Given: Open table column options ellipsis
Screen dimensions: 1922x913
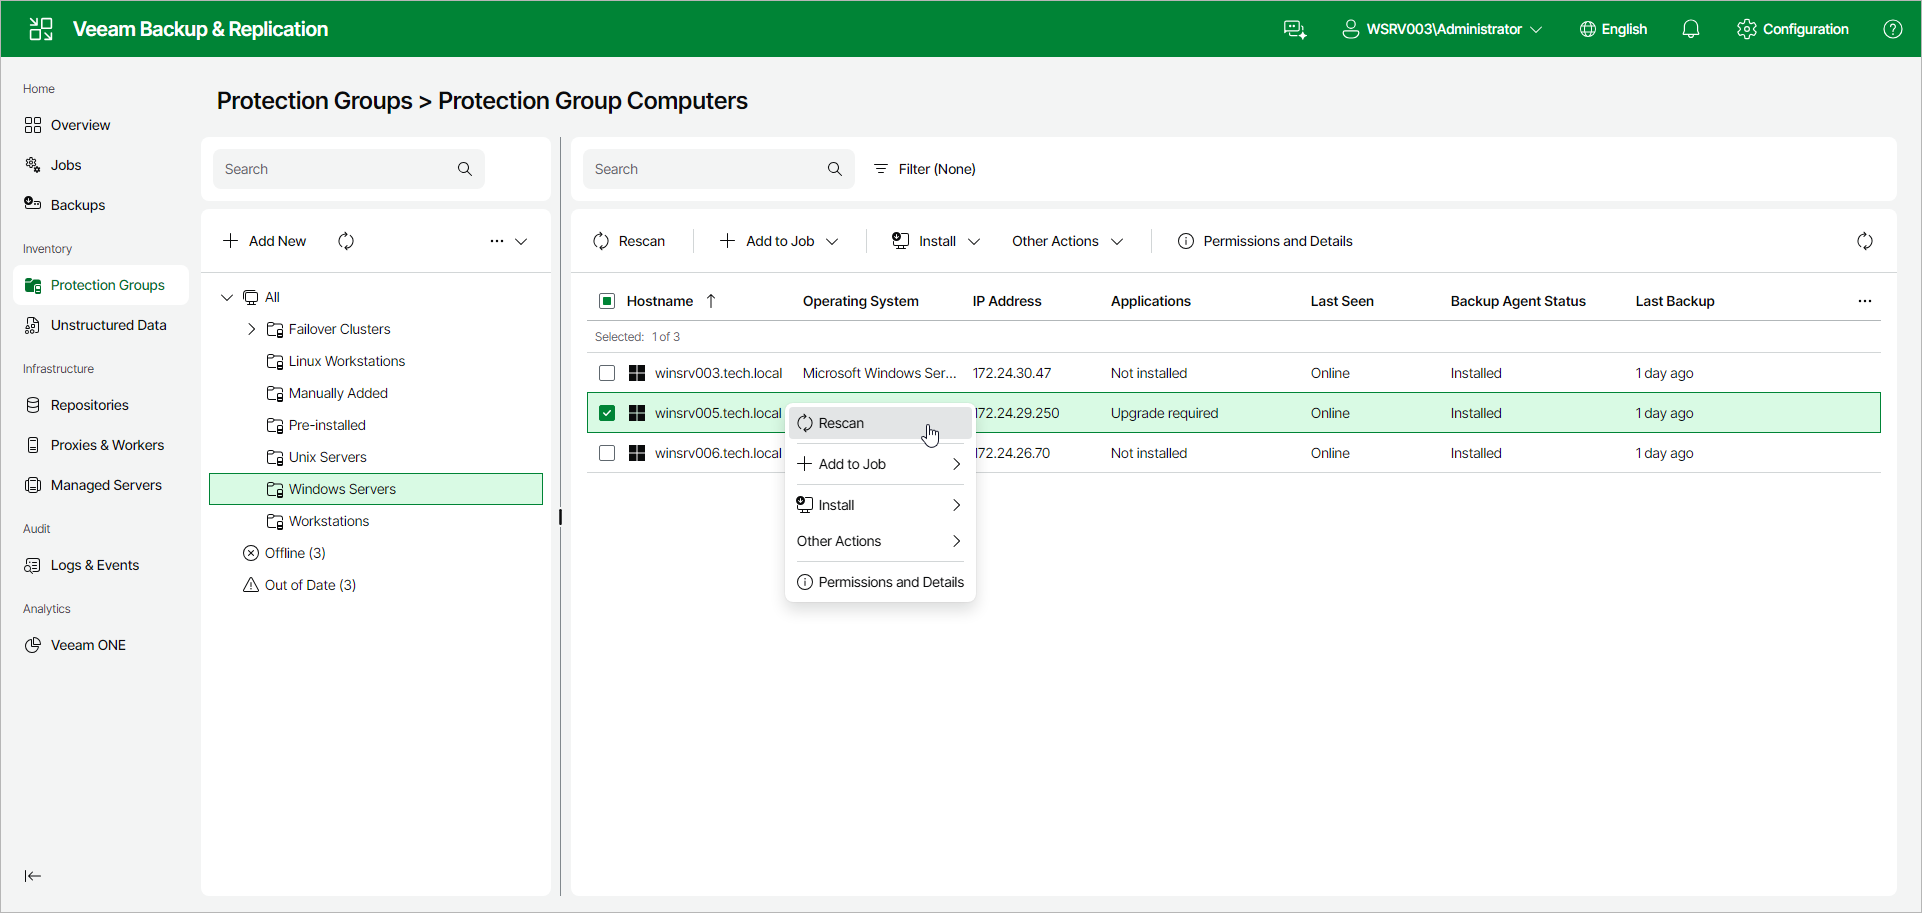Looking at the screenshot, I should click(x=1865, y=301).
